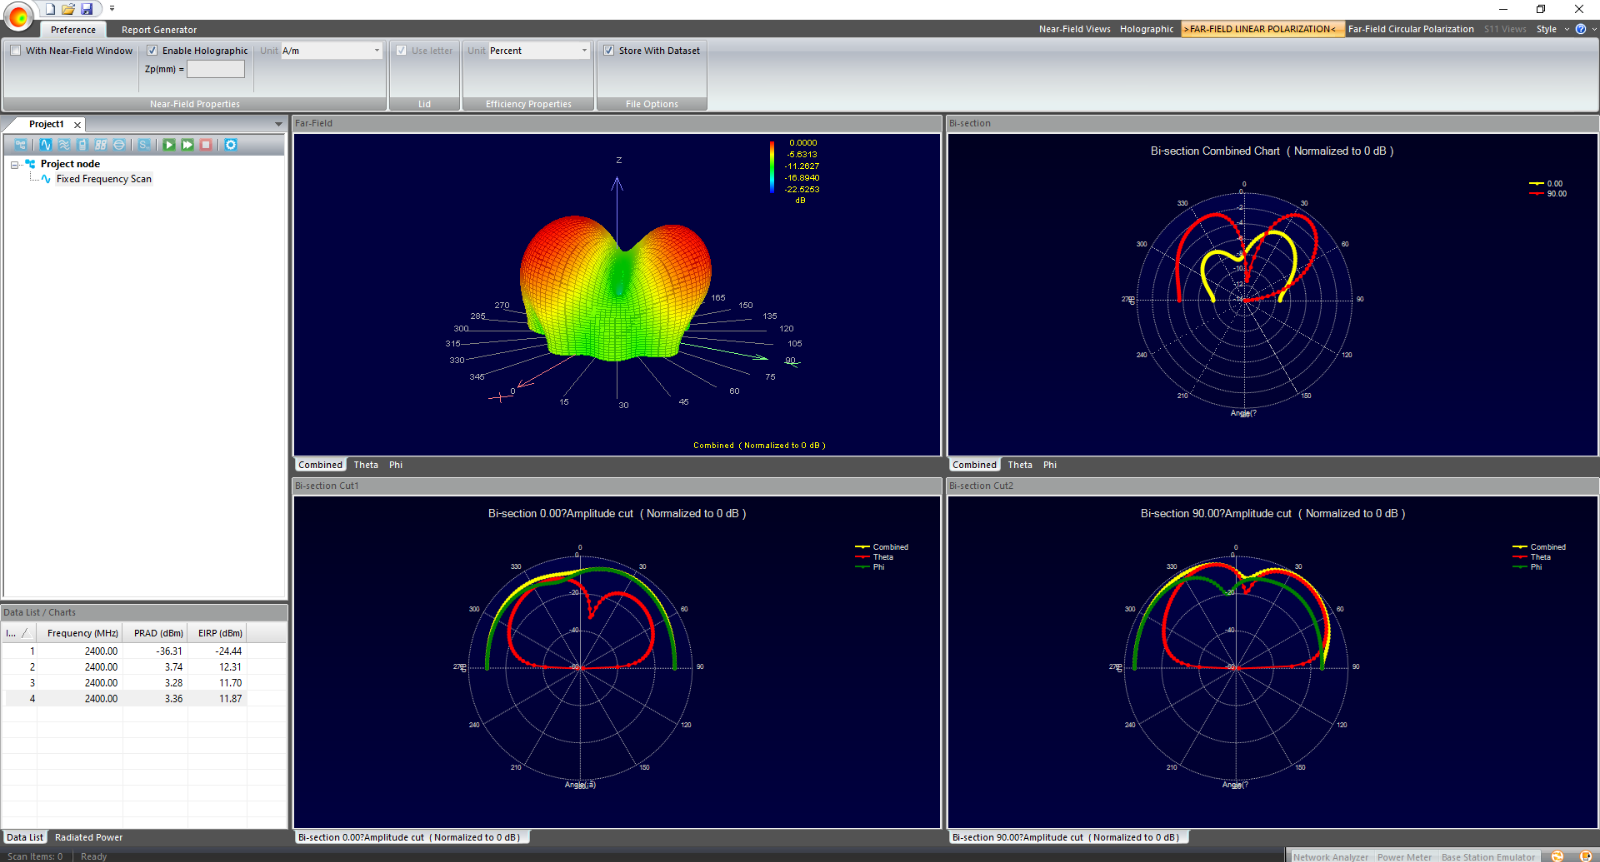Open the Percent efficiency unit dropdown
The image size is (1600, 862).
pyautogui.click(x=584, y=51)
